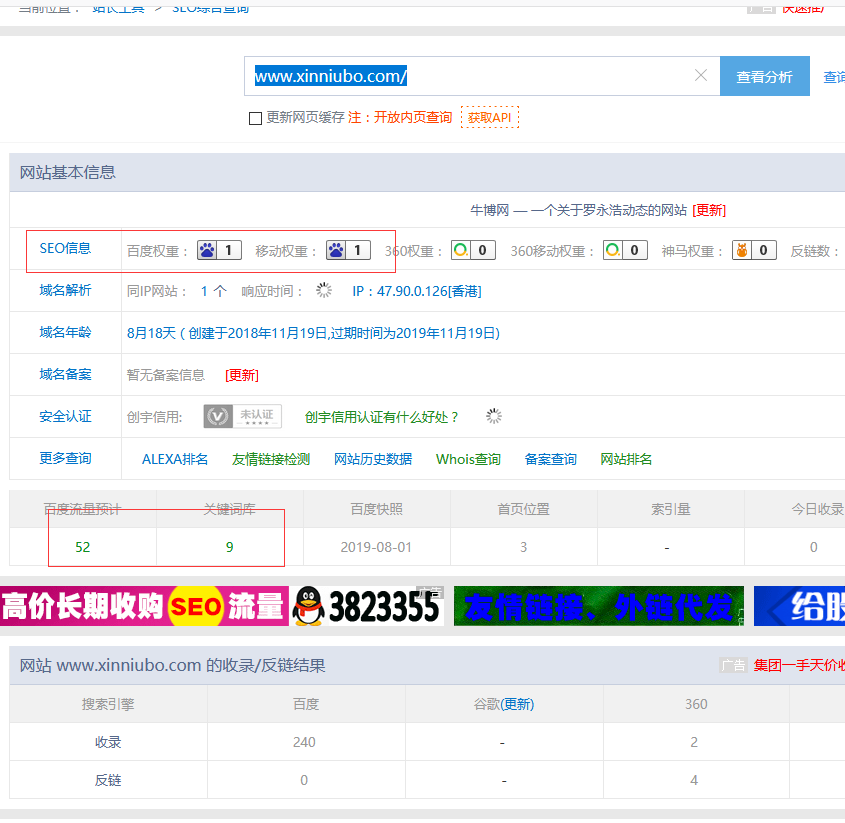Open the SEO信息 row label
This screenshot has height=823, width=845.
tap(65, 248)
